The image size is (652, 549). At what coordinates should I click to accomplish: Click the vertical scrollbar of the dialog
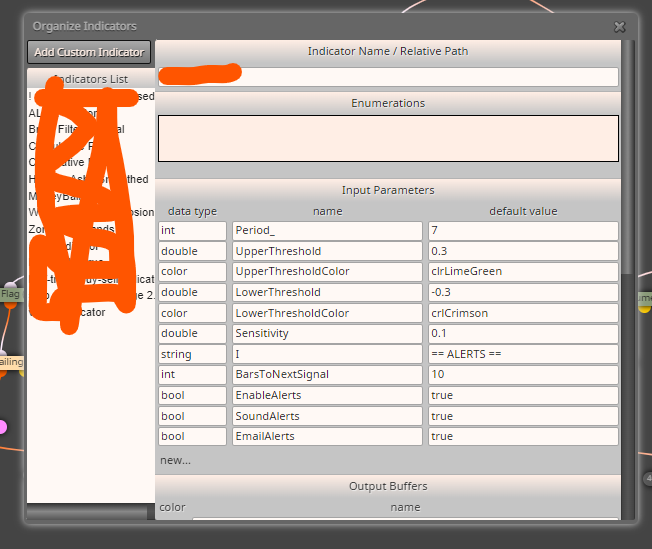[x=628, y=158]
